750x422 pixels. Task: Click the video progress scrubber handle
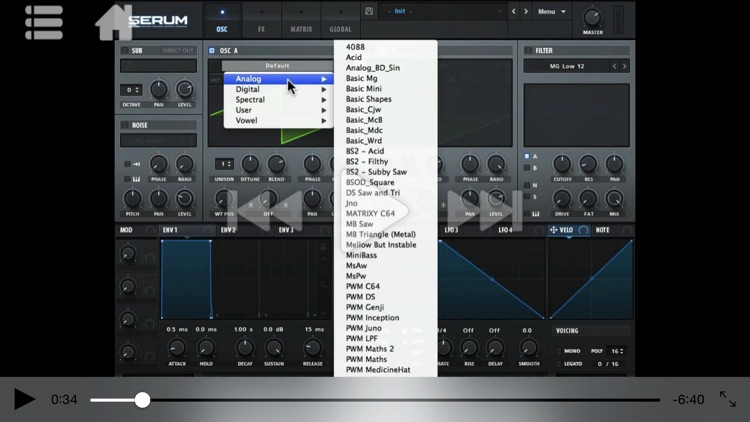tap(142, 400)
